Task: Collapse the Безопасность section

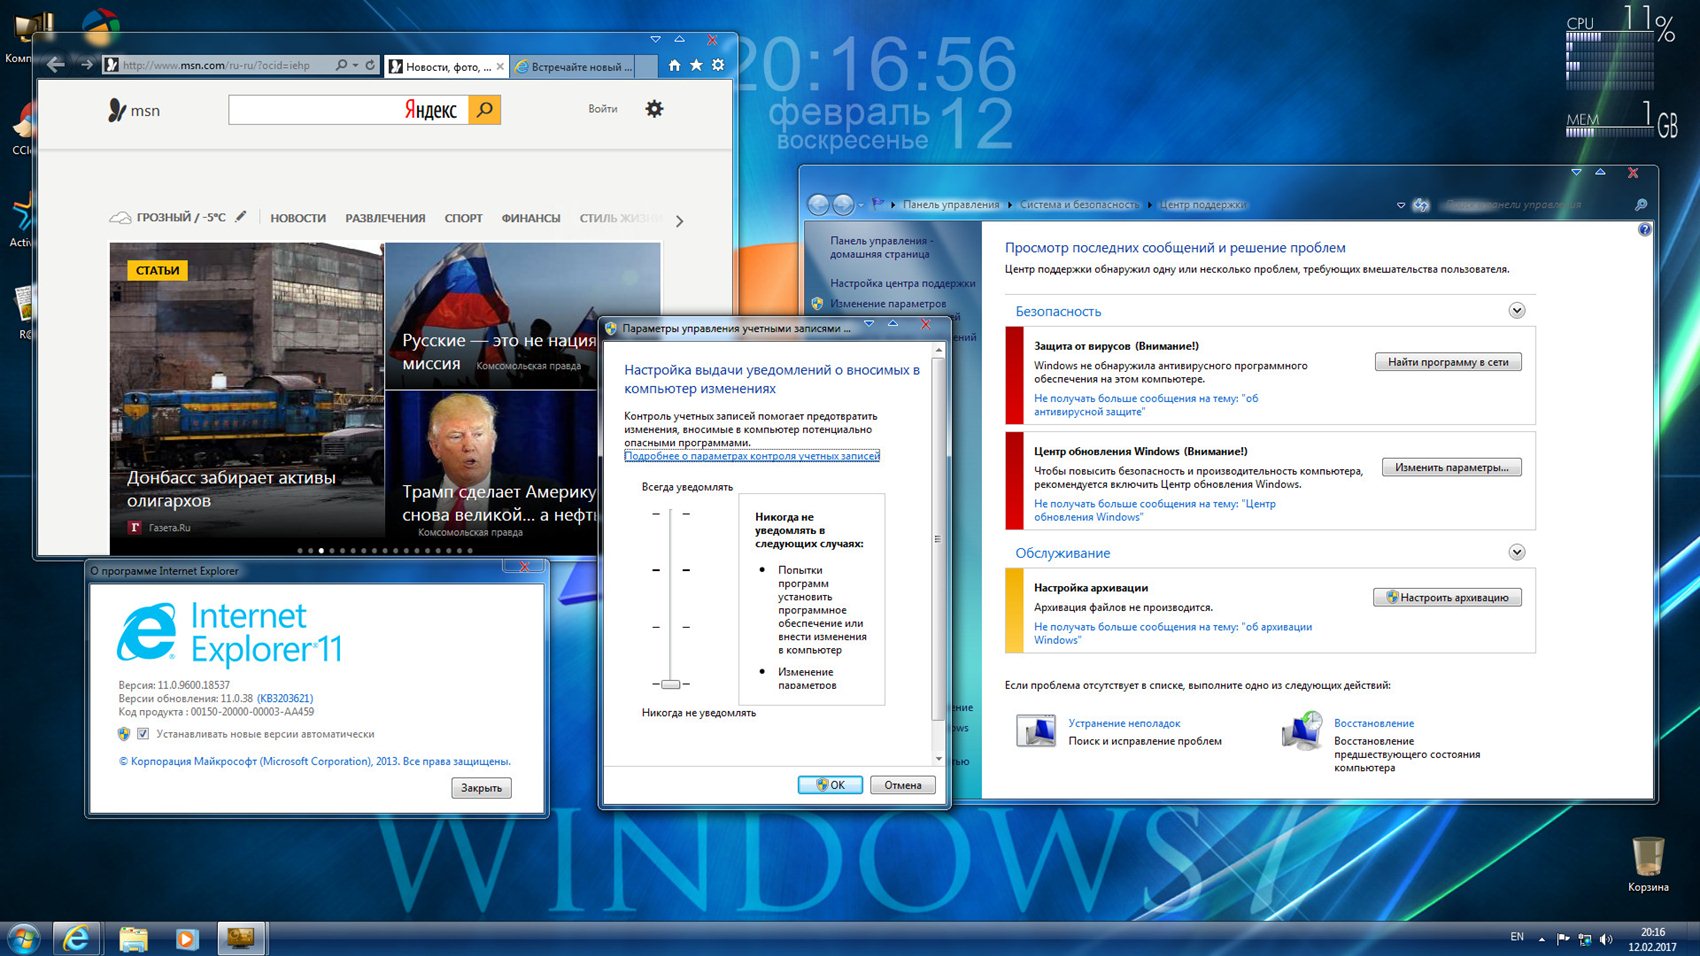Action: [1517, 311]
